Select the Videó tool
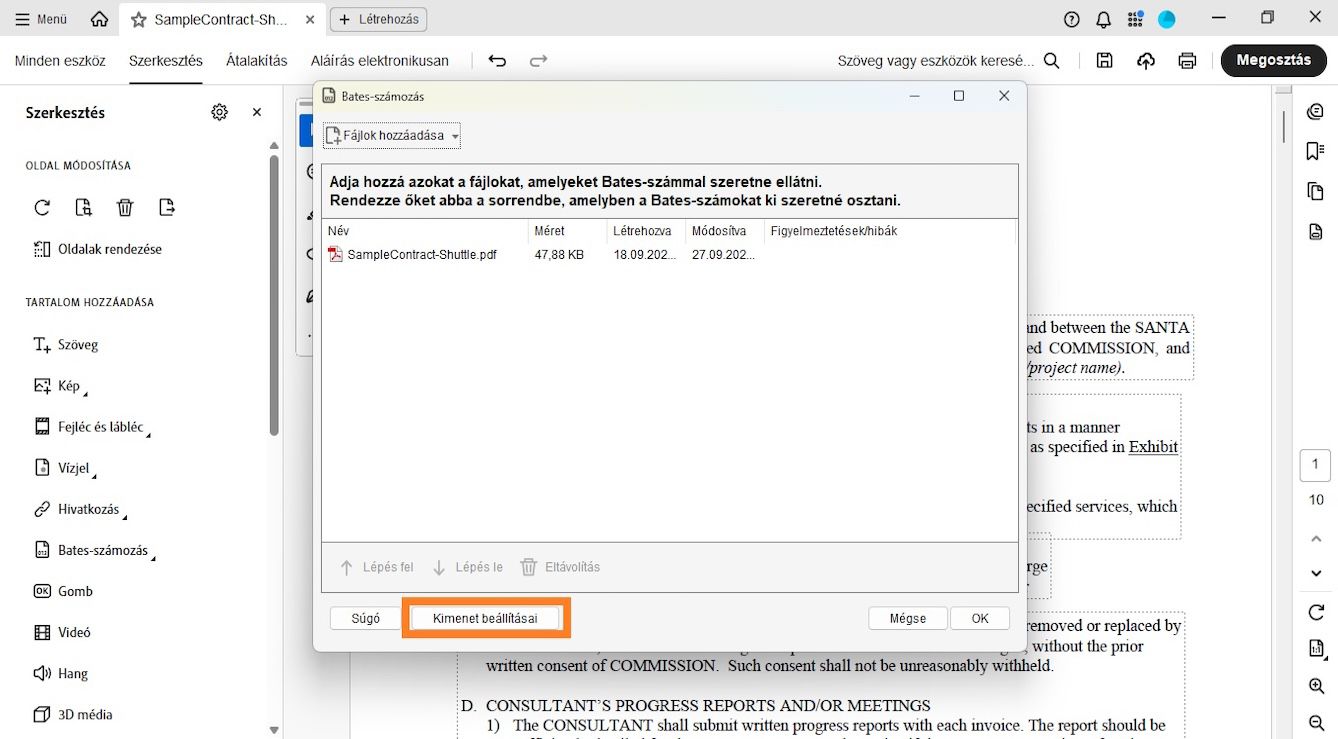The image size is (1338, 739). [x=62, y=632]
